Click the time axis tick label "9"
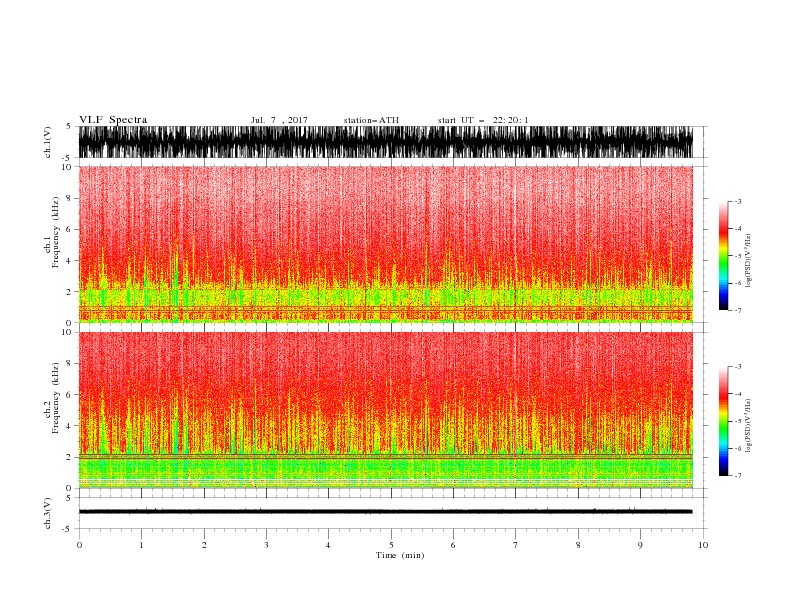 click(640, 545)
